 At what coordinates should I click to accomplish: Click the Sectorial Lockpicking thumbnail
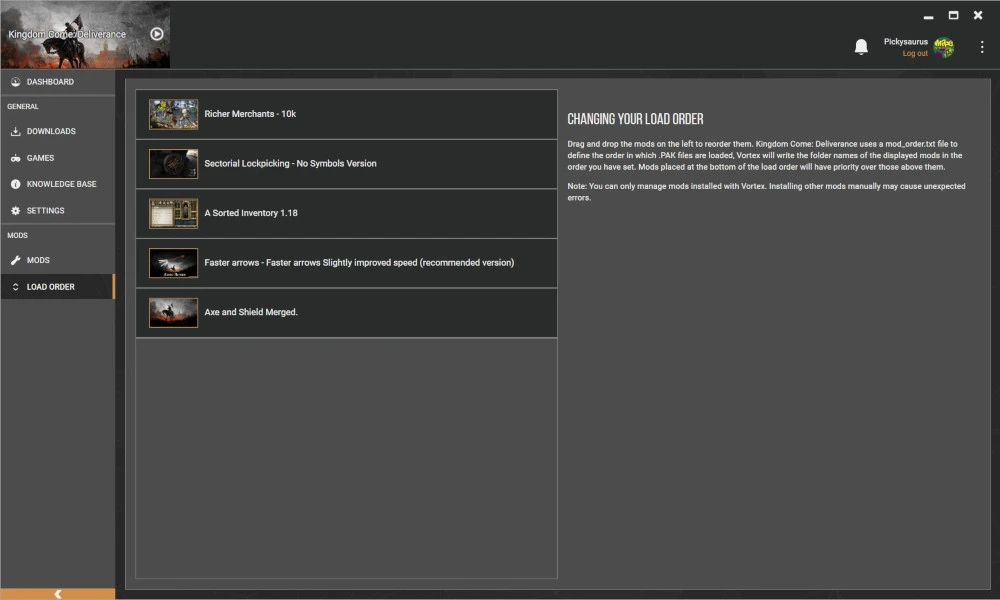click(x=173, y=164)
